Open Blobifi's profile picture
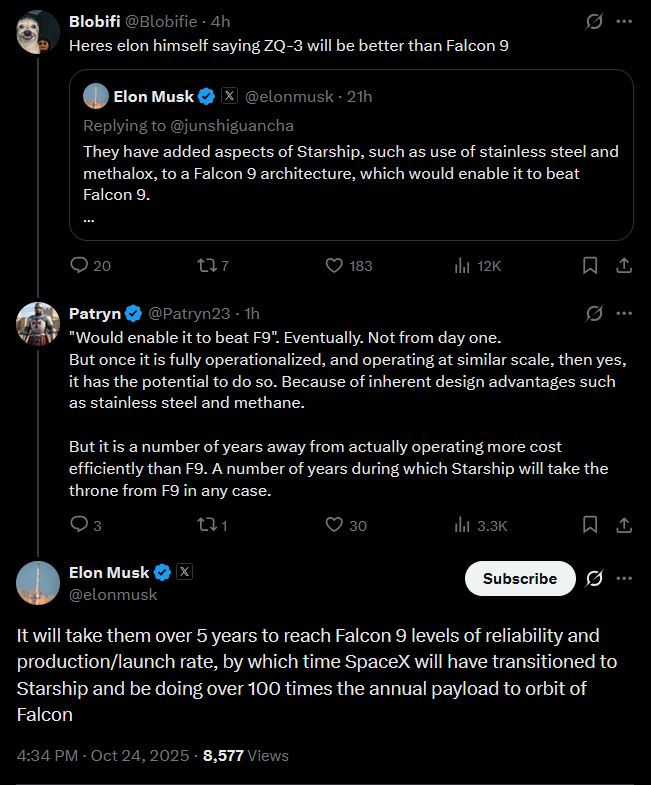 coord(38,31)
